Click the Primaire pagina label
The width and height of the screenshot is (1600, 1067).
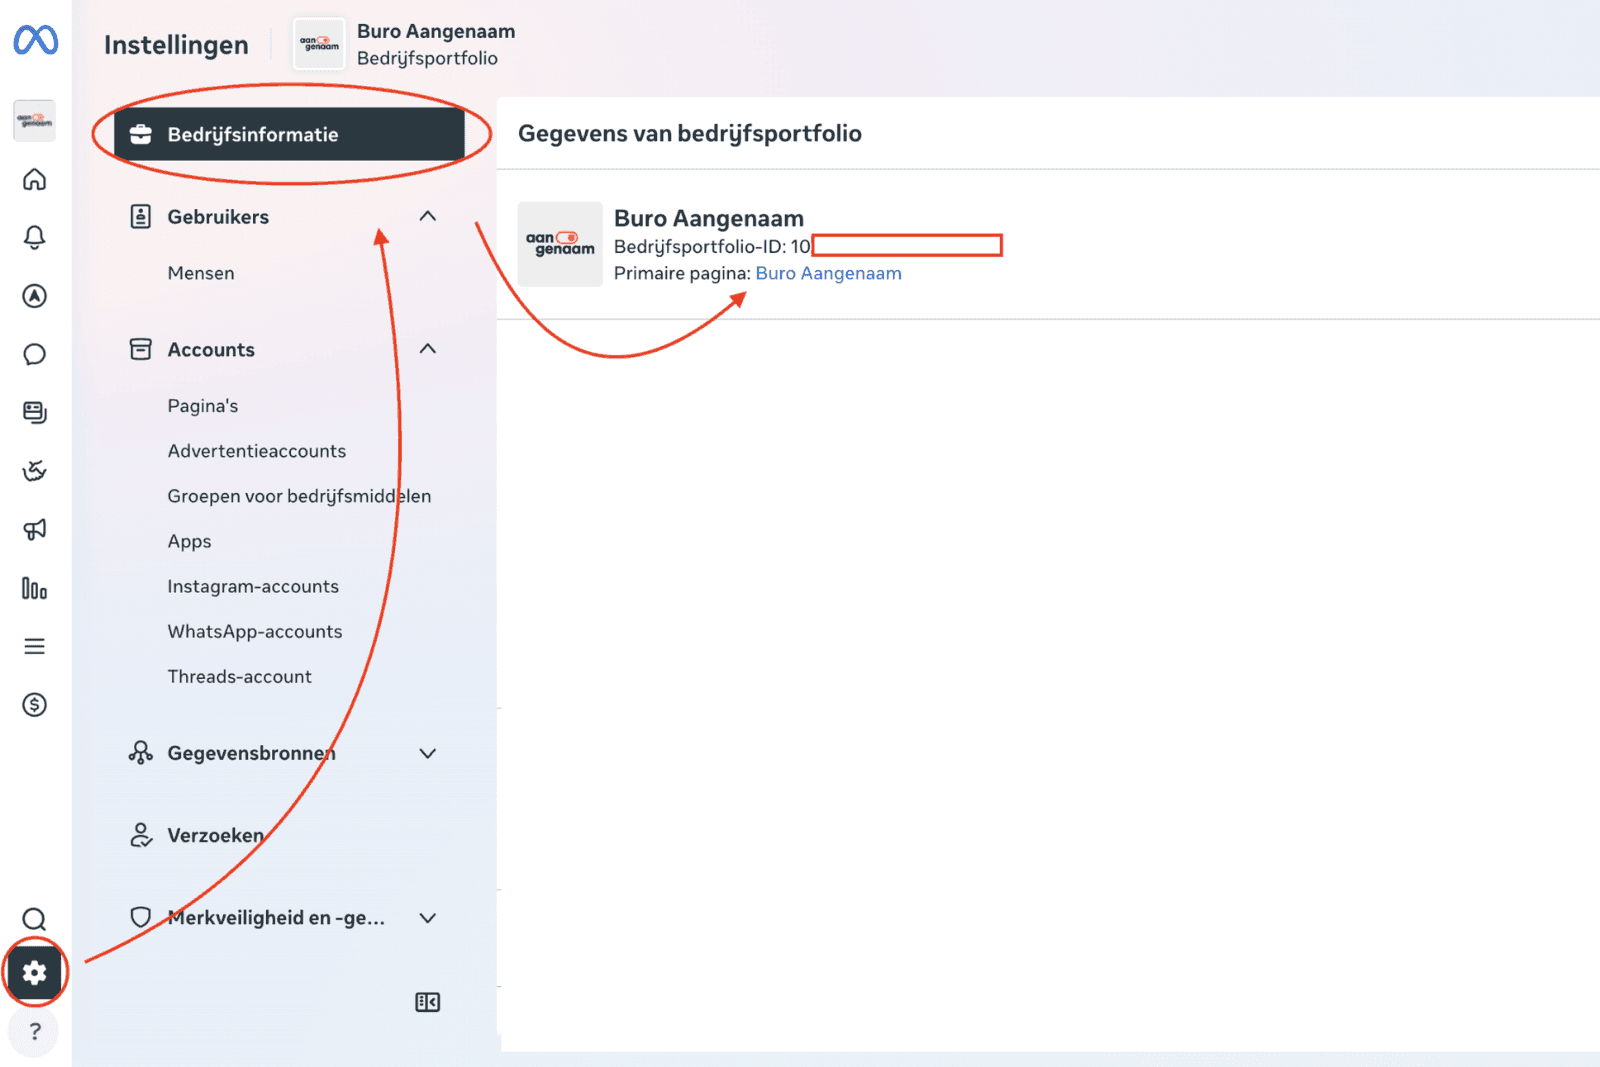(x=682, y=273)
